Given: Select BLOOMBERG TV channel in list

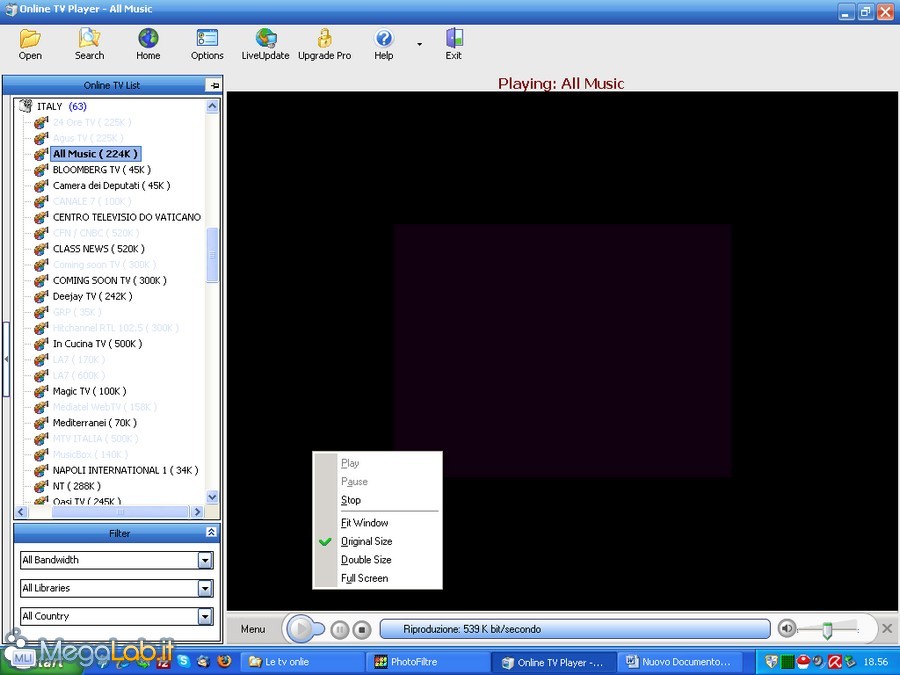Looking at the screenshot, I should [x=101, y=170].
